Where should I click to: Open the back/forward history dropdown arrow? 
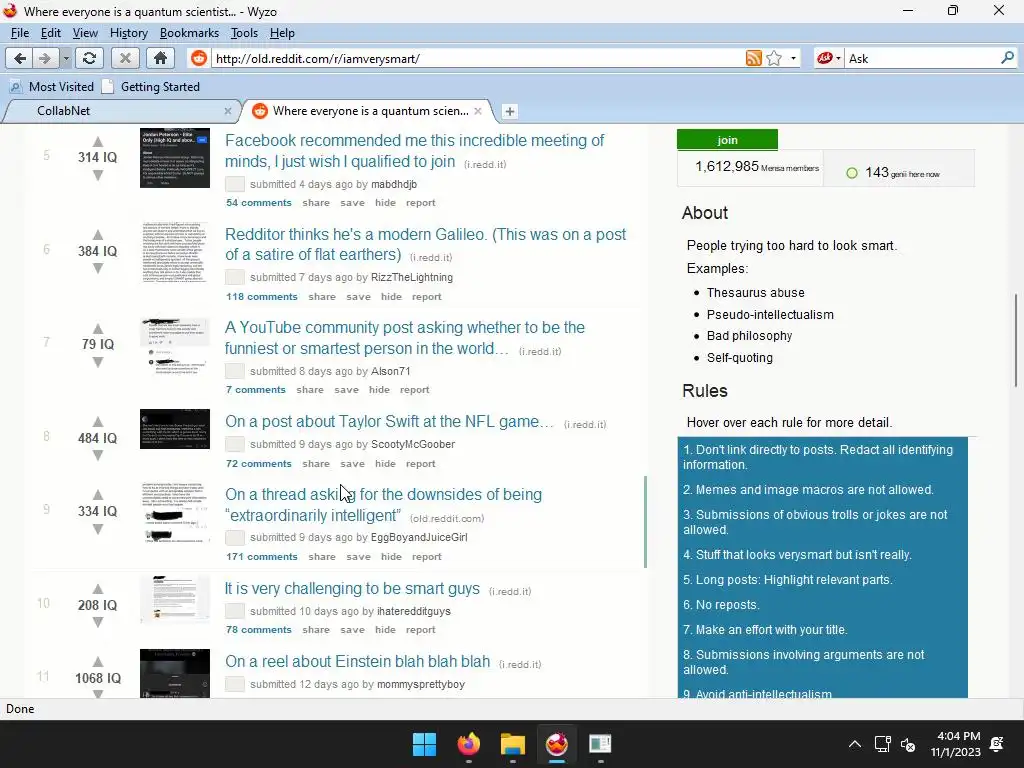click(x=66, y=59)
